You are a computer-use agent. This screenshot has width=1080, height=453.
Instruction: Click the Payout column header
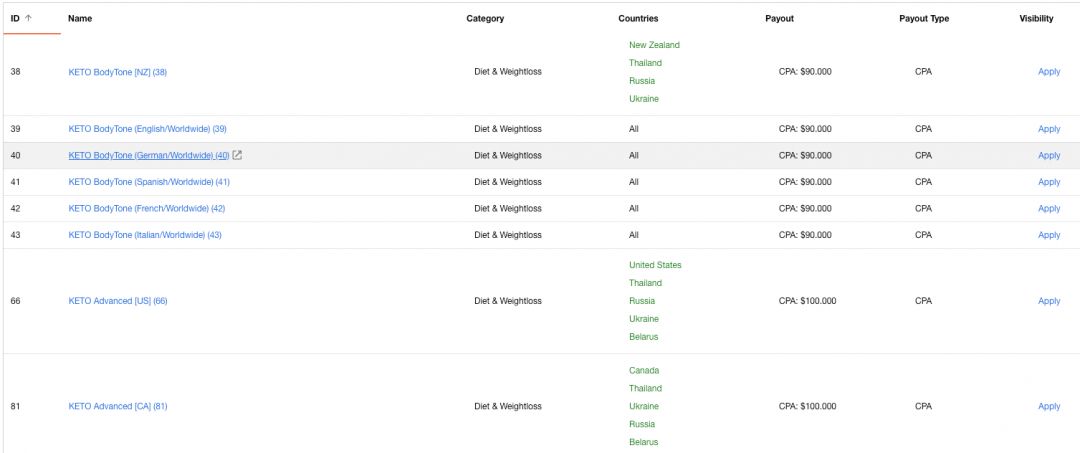[x=779, y=18]
